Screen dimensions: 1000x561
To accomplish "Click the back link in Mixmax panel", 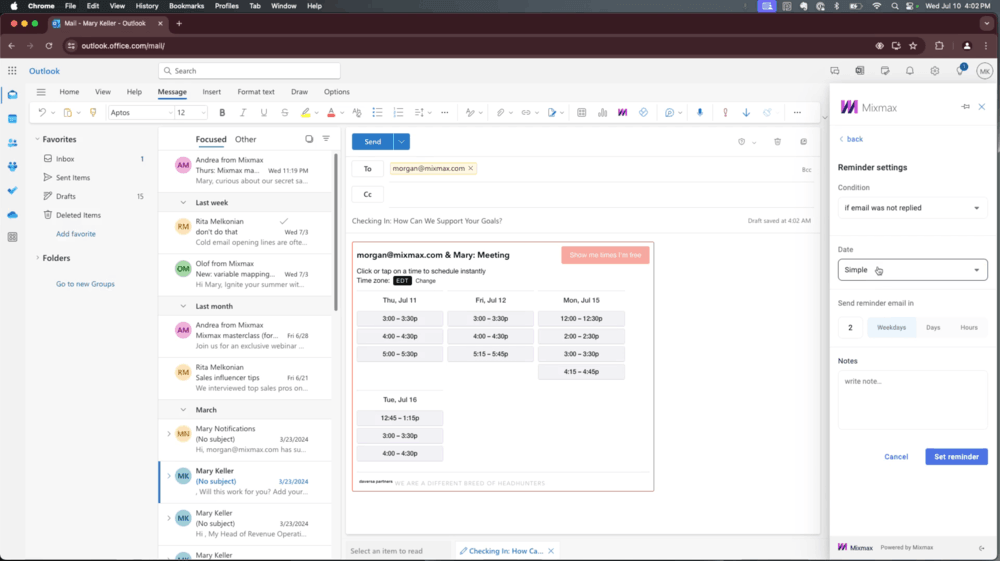I will pos(851,139).
